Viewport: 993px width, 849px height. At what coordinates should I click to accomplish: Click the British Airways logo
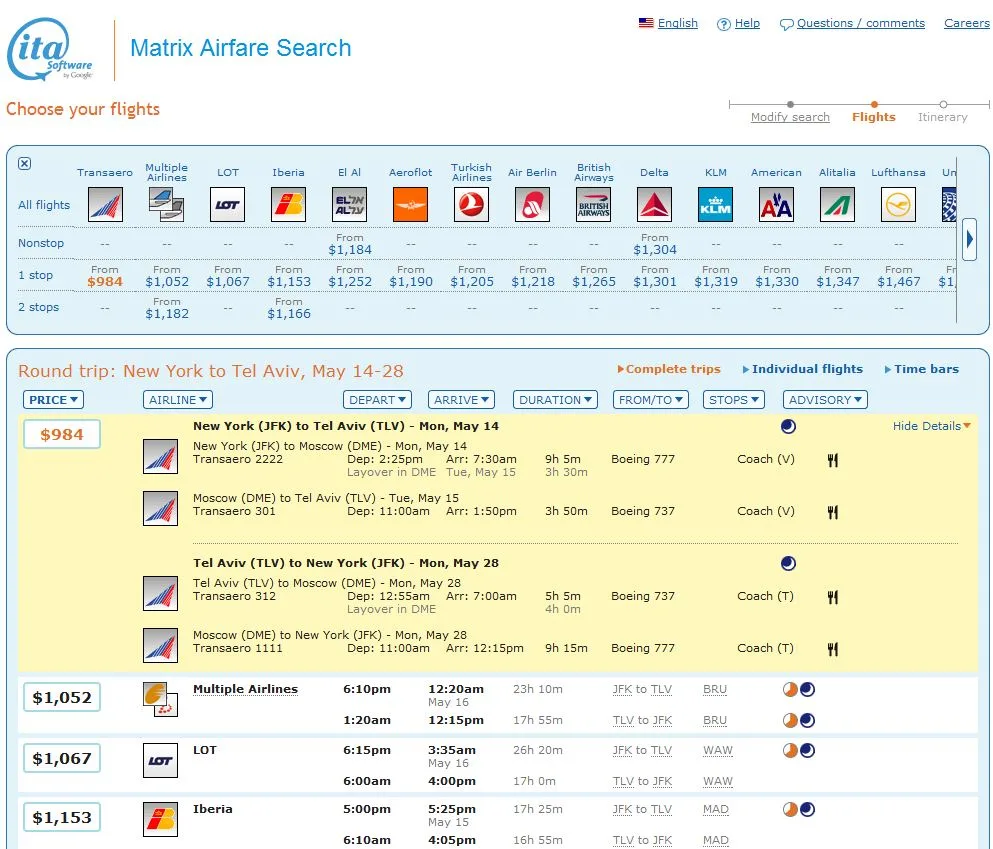click(593, 204)
